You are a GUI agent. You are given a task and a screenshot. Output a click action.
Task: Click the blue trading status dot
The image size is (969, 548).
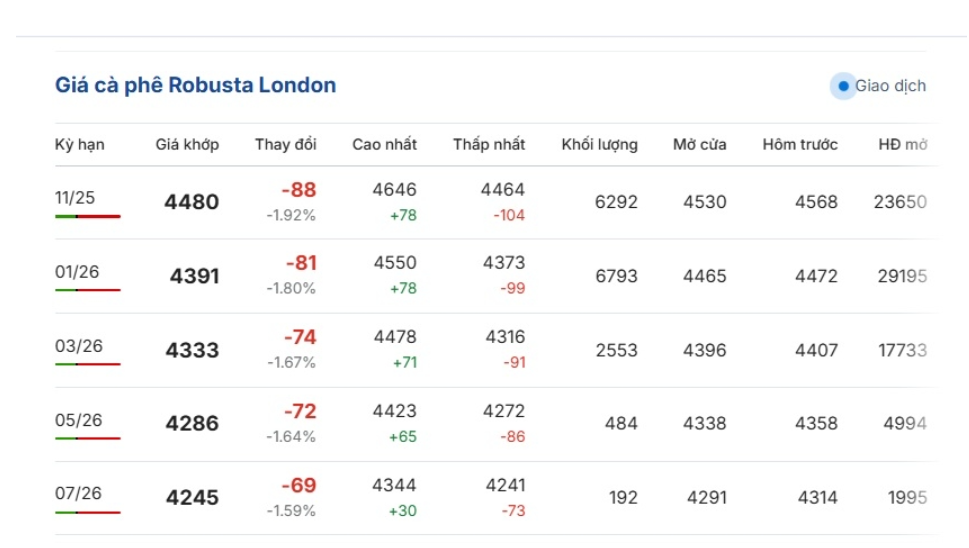coord(843,86)
